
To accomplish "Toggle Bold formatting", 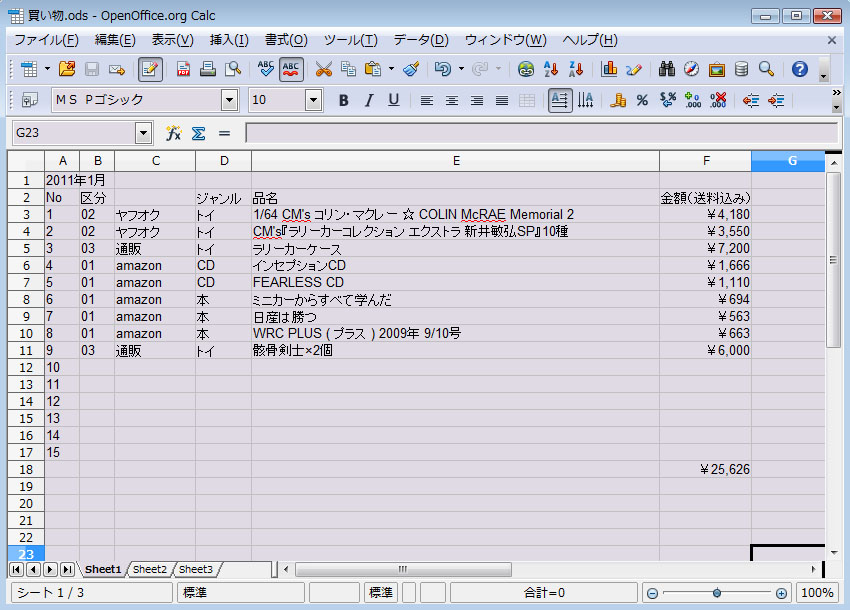I will tap(343, 100).
